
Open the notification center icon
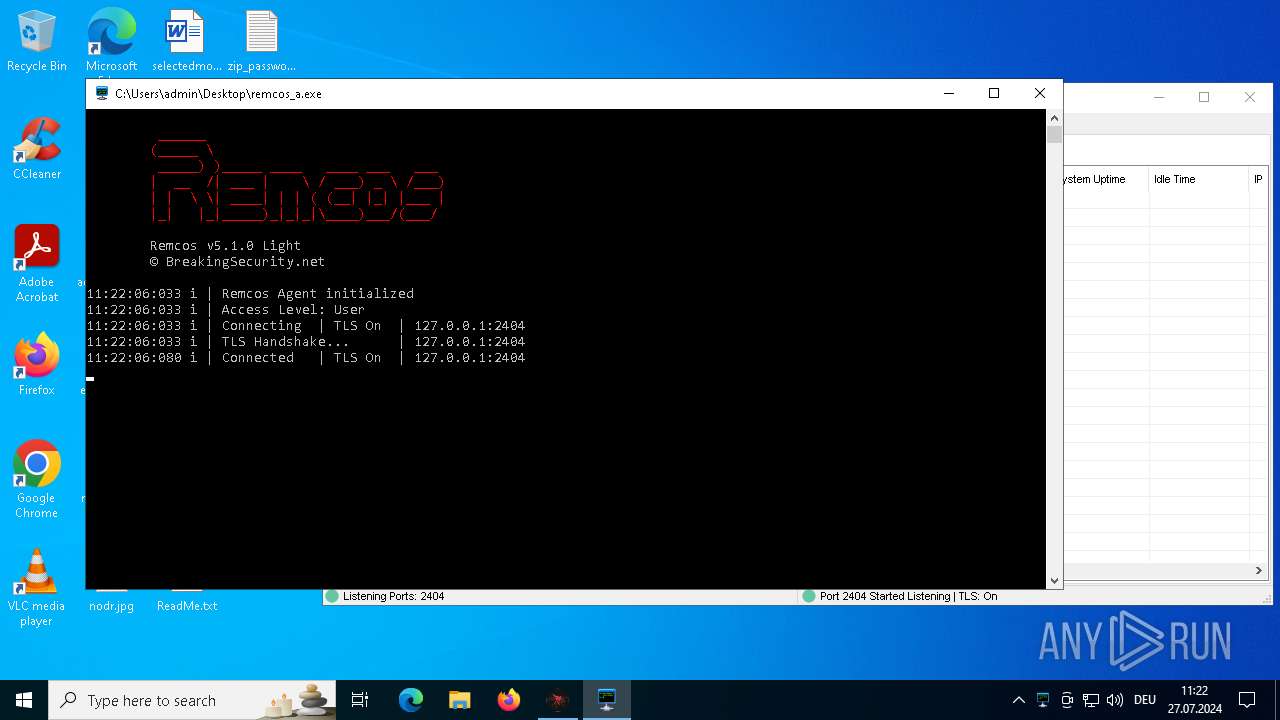(1247, 700)
